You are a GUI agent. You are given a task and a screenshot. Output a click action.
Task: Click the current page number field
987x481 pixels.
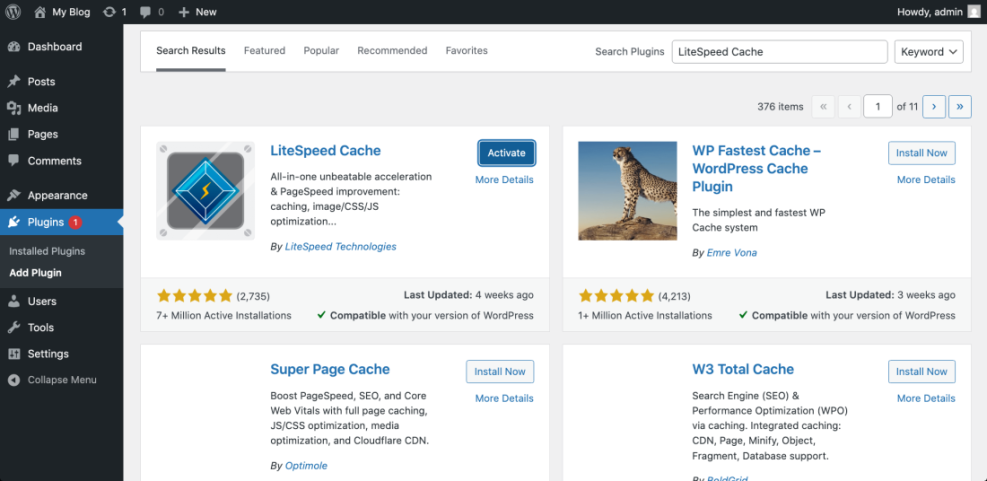pyautogui.click(x=878, y=106)
